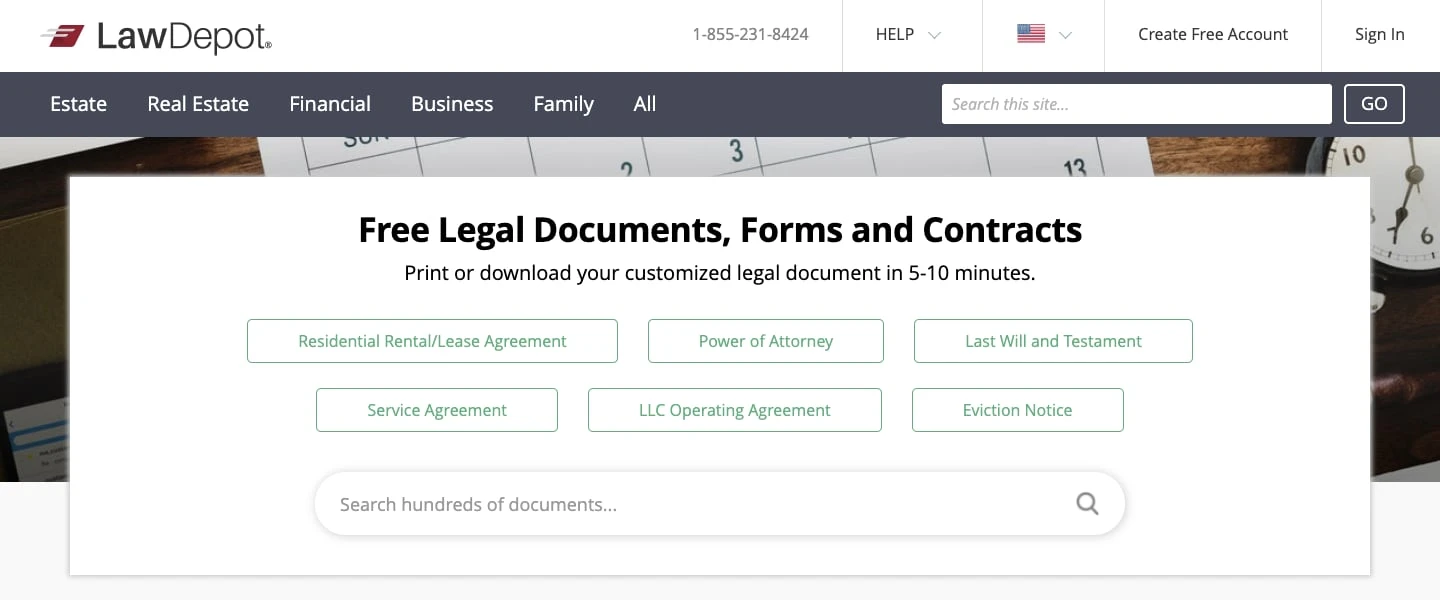
Task: Expand the HELP dropdown menu
Action: pyautogui.click(x=908, y=35)
